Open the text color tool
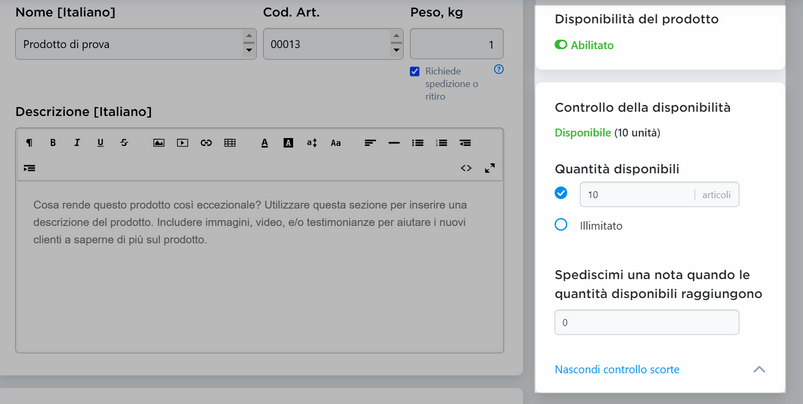The height and width of the screenshot is (404, 803). pos(264,143)
